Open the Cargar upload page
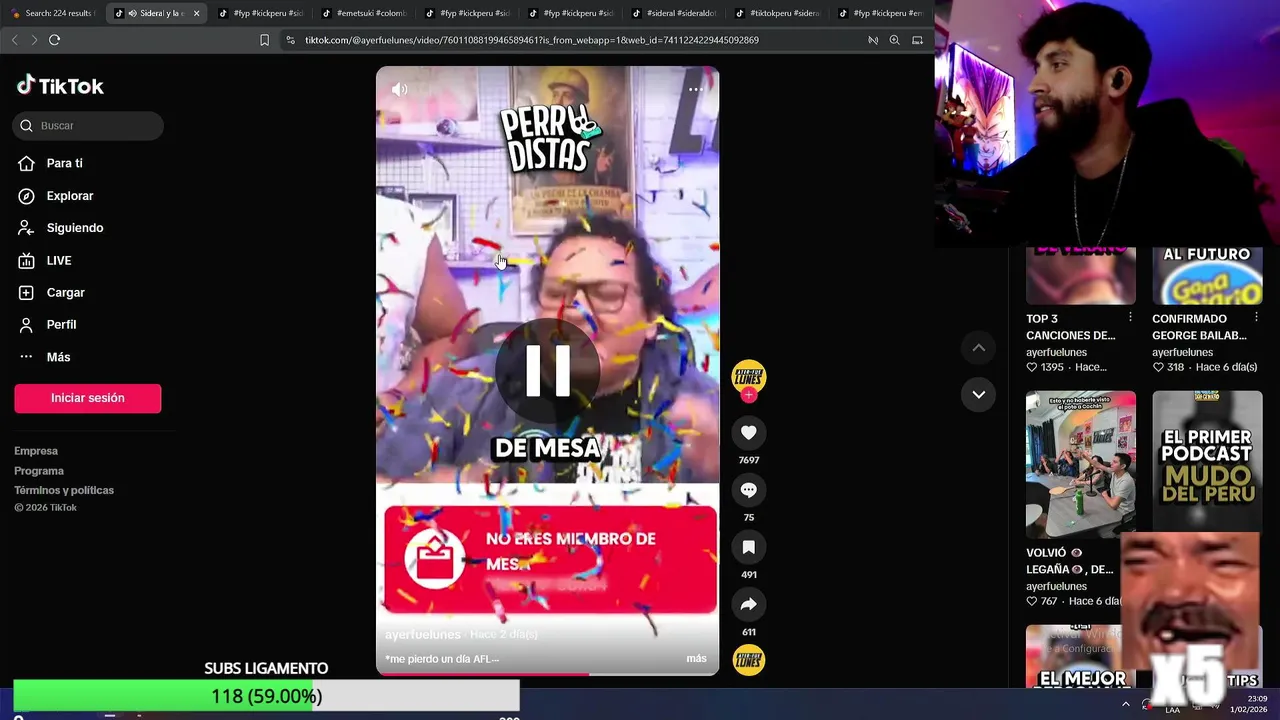 coord(65,292)
